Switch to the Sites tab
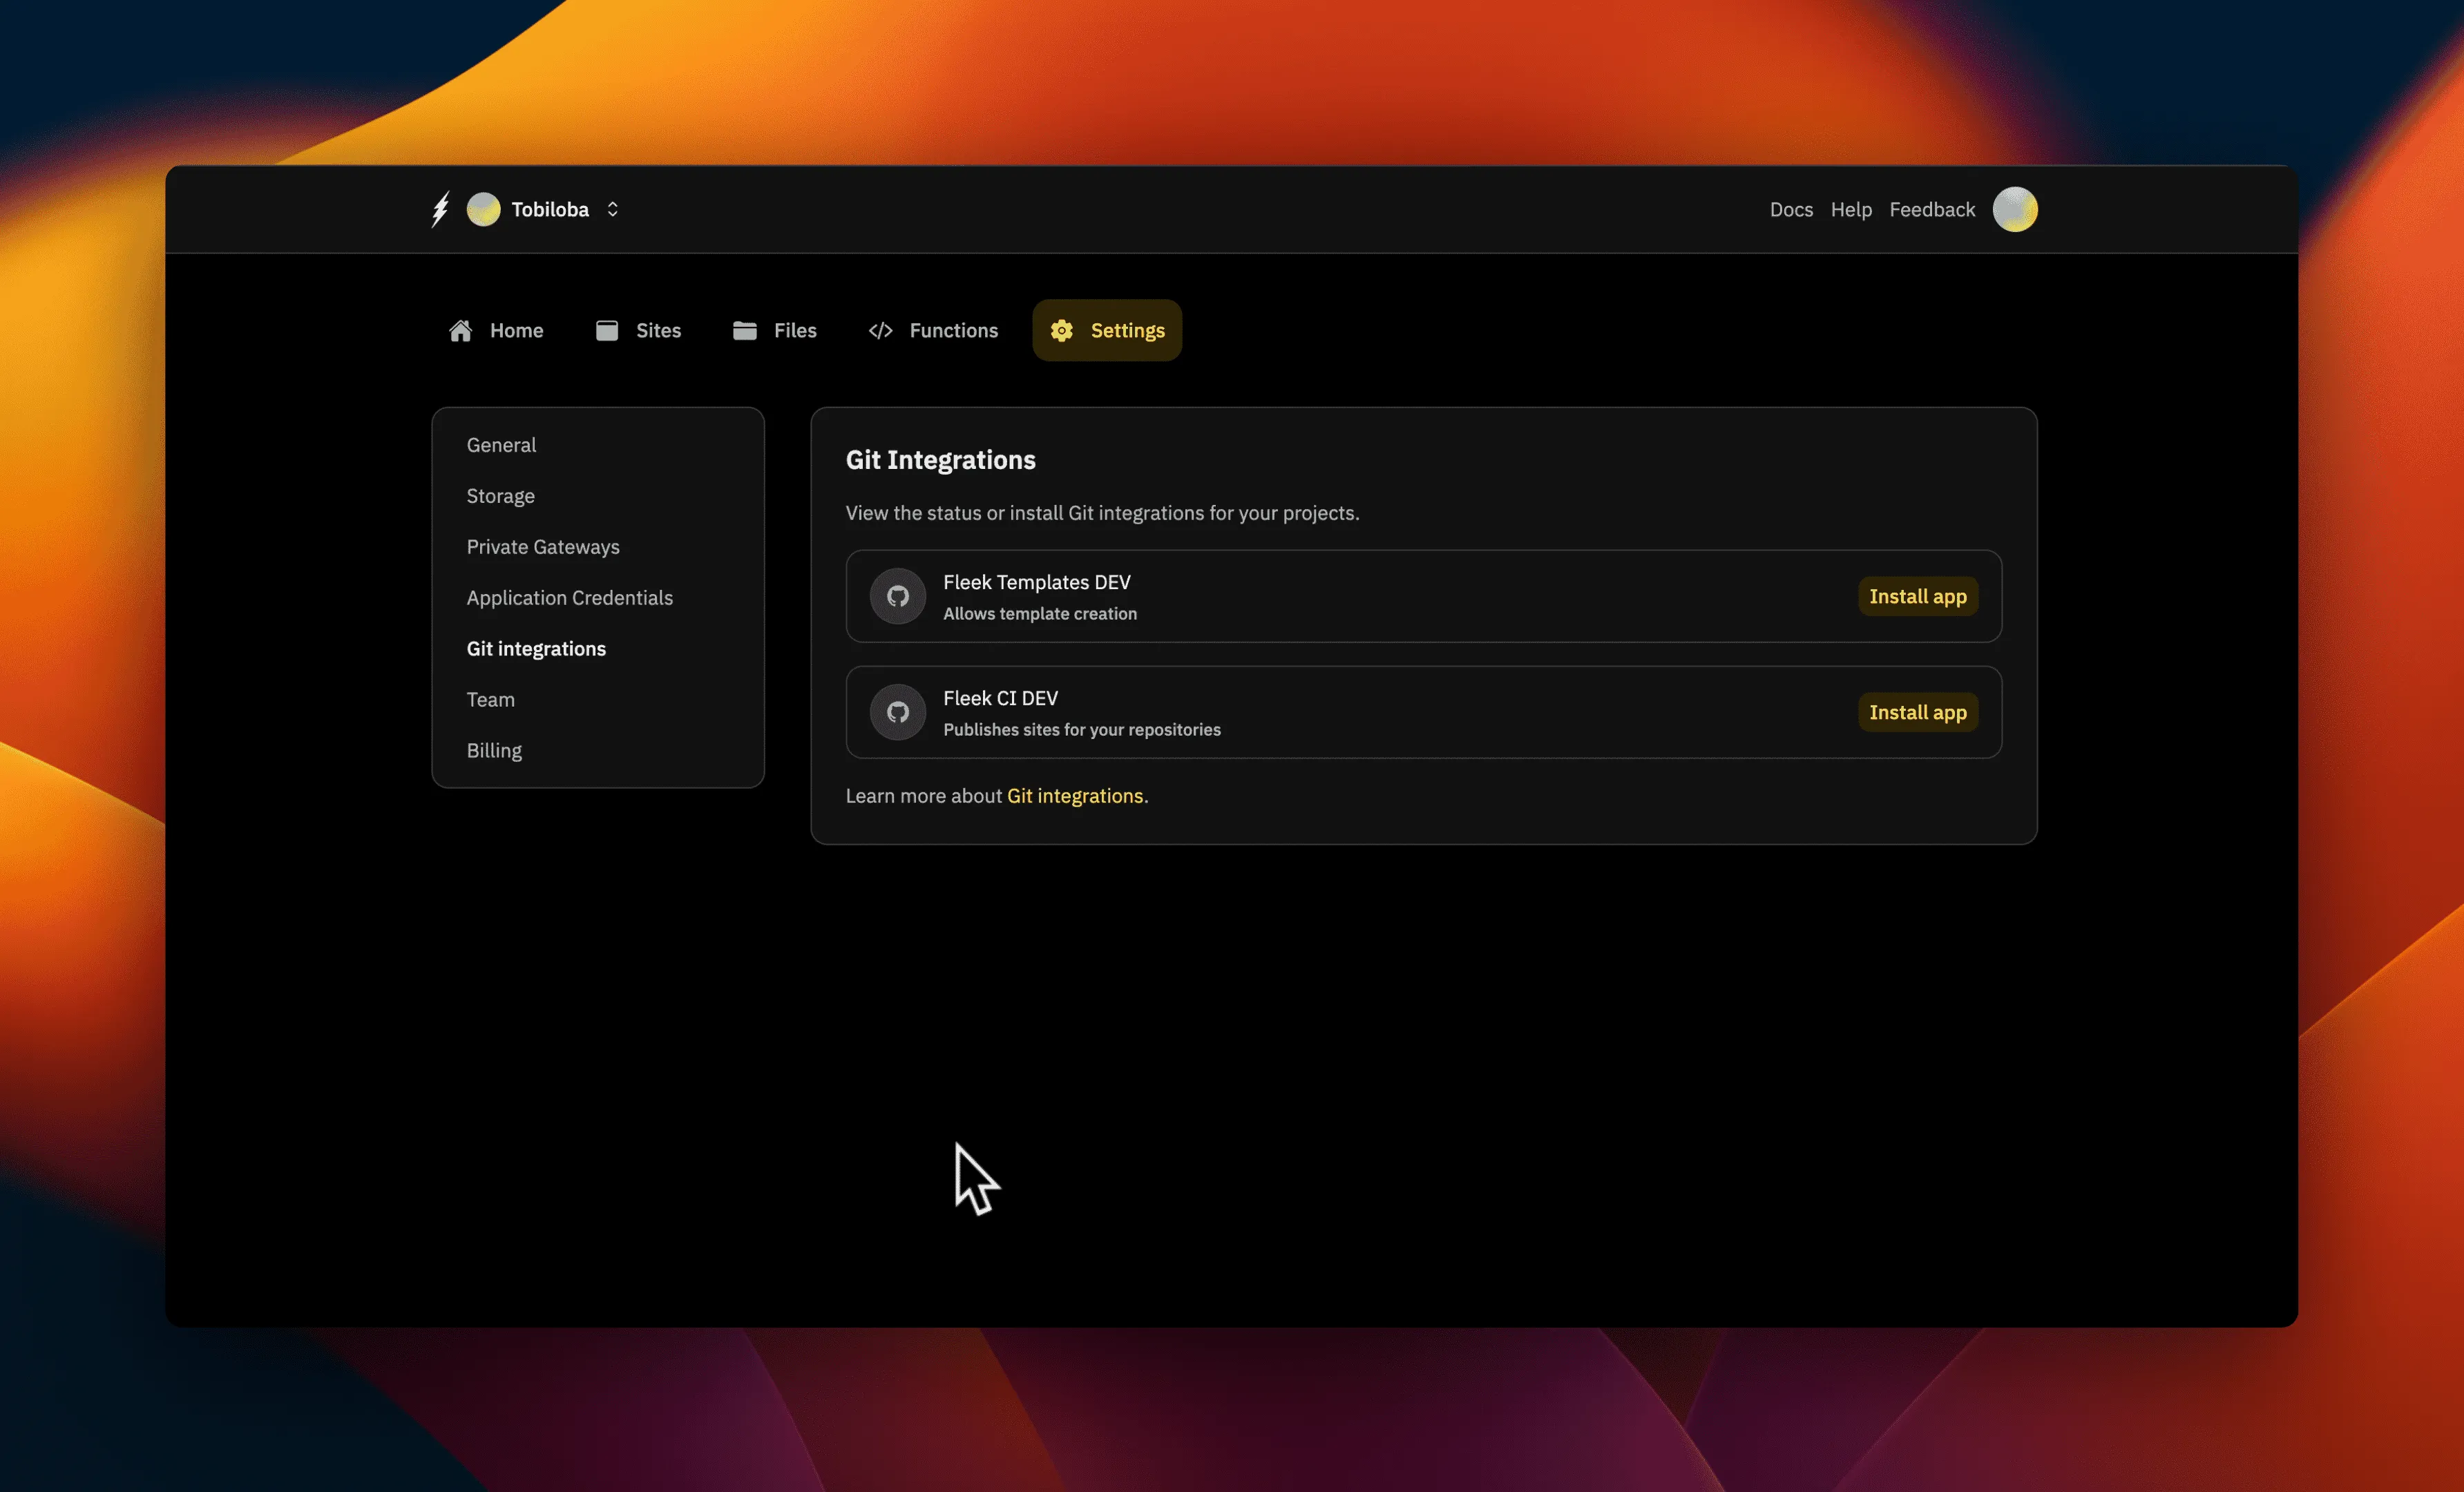Screen dimensions: 2464x1492 click(x=638, y=330)
